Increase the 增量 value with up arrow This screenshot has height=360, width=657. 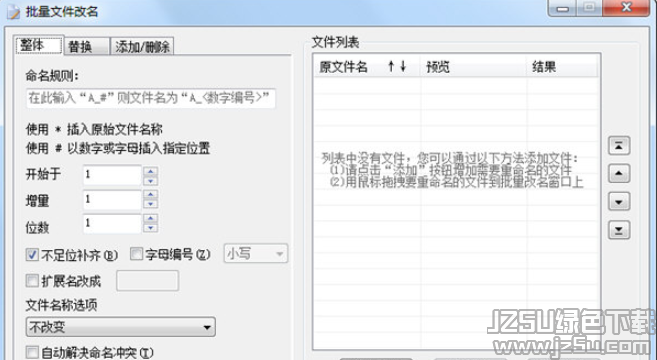click(x=150, y=194)
